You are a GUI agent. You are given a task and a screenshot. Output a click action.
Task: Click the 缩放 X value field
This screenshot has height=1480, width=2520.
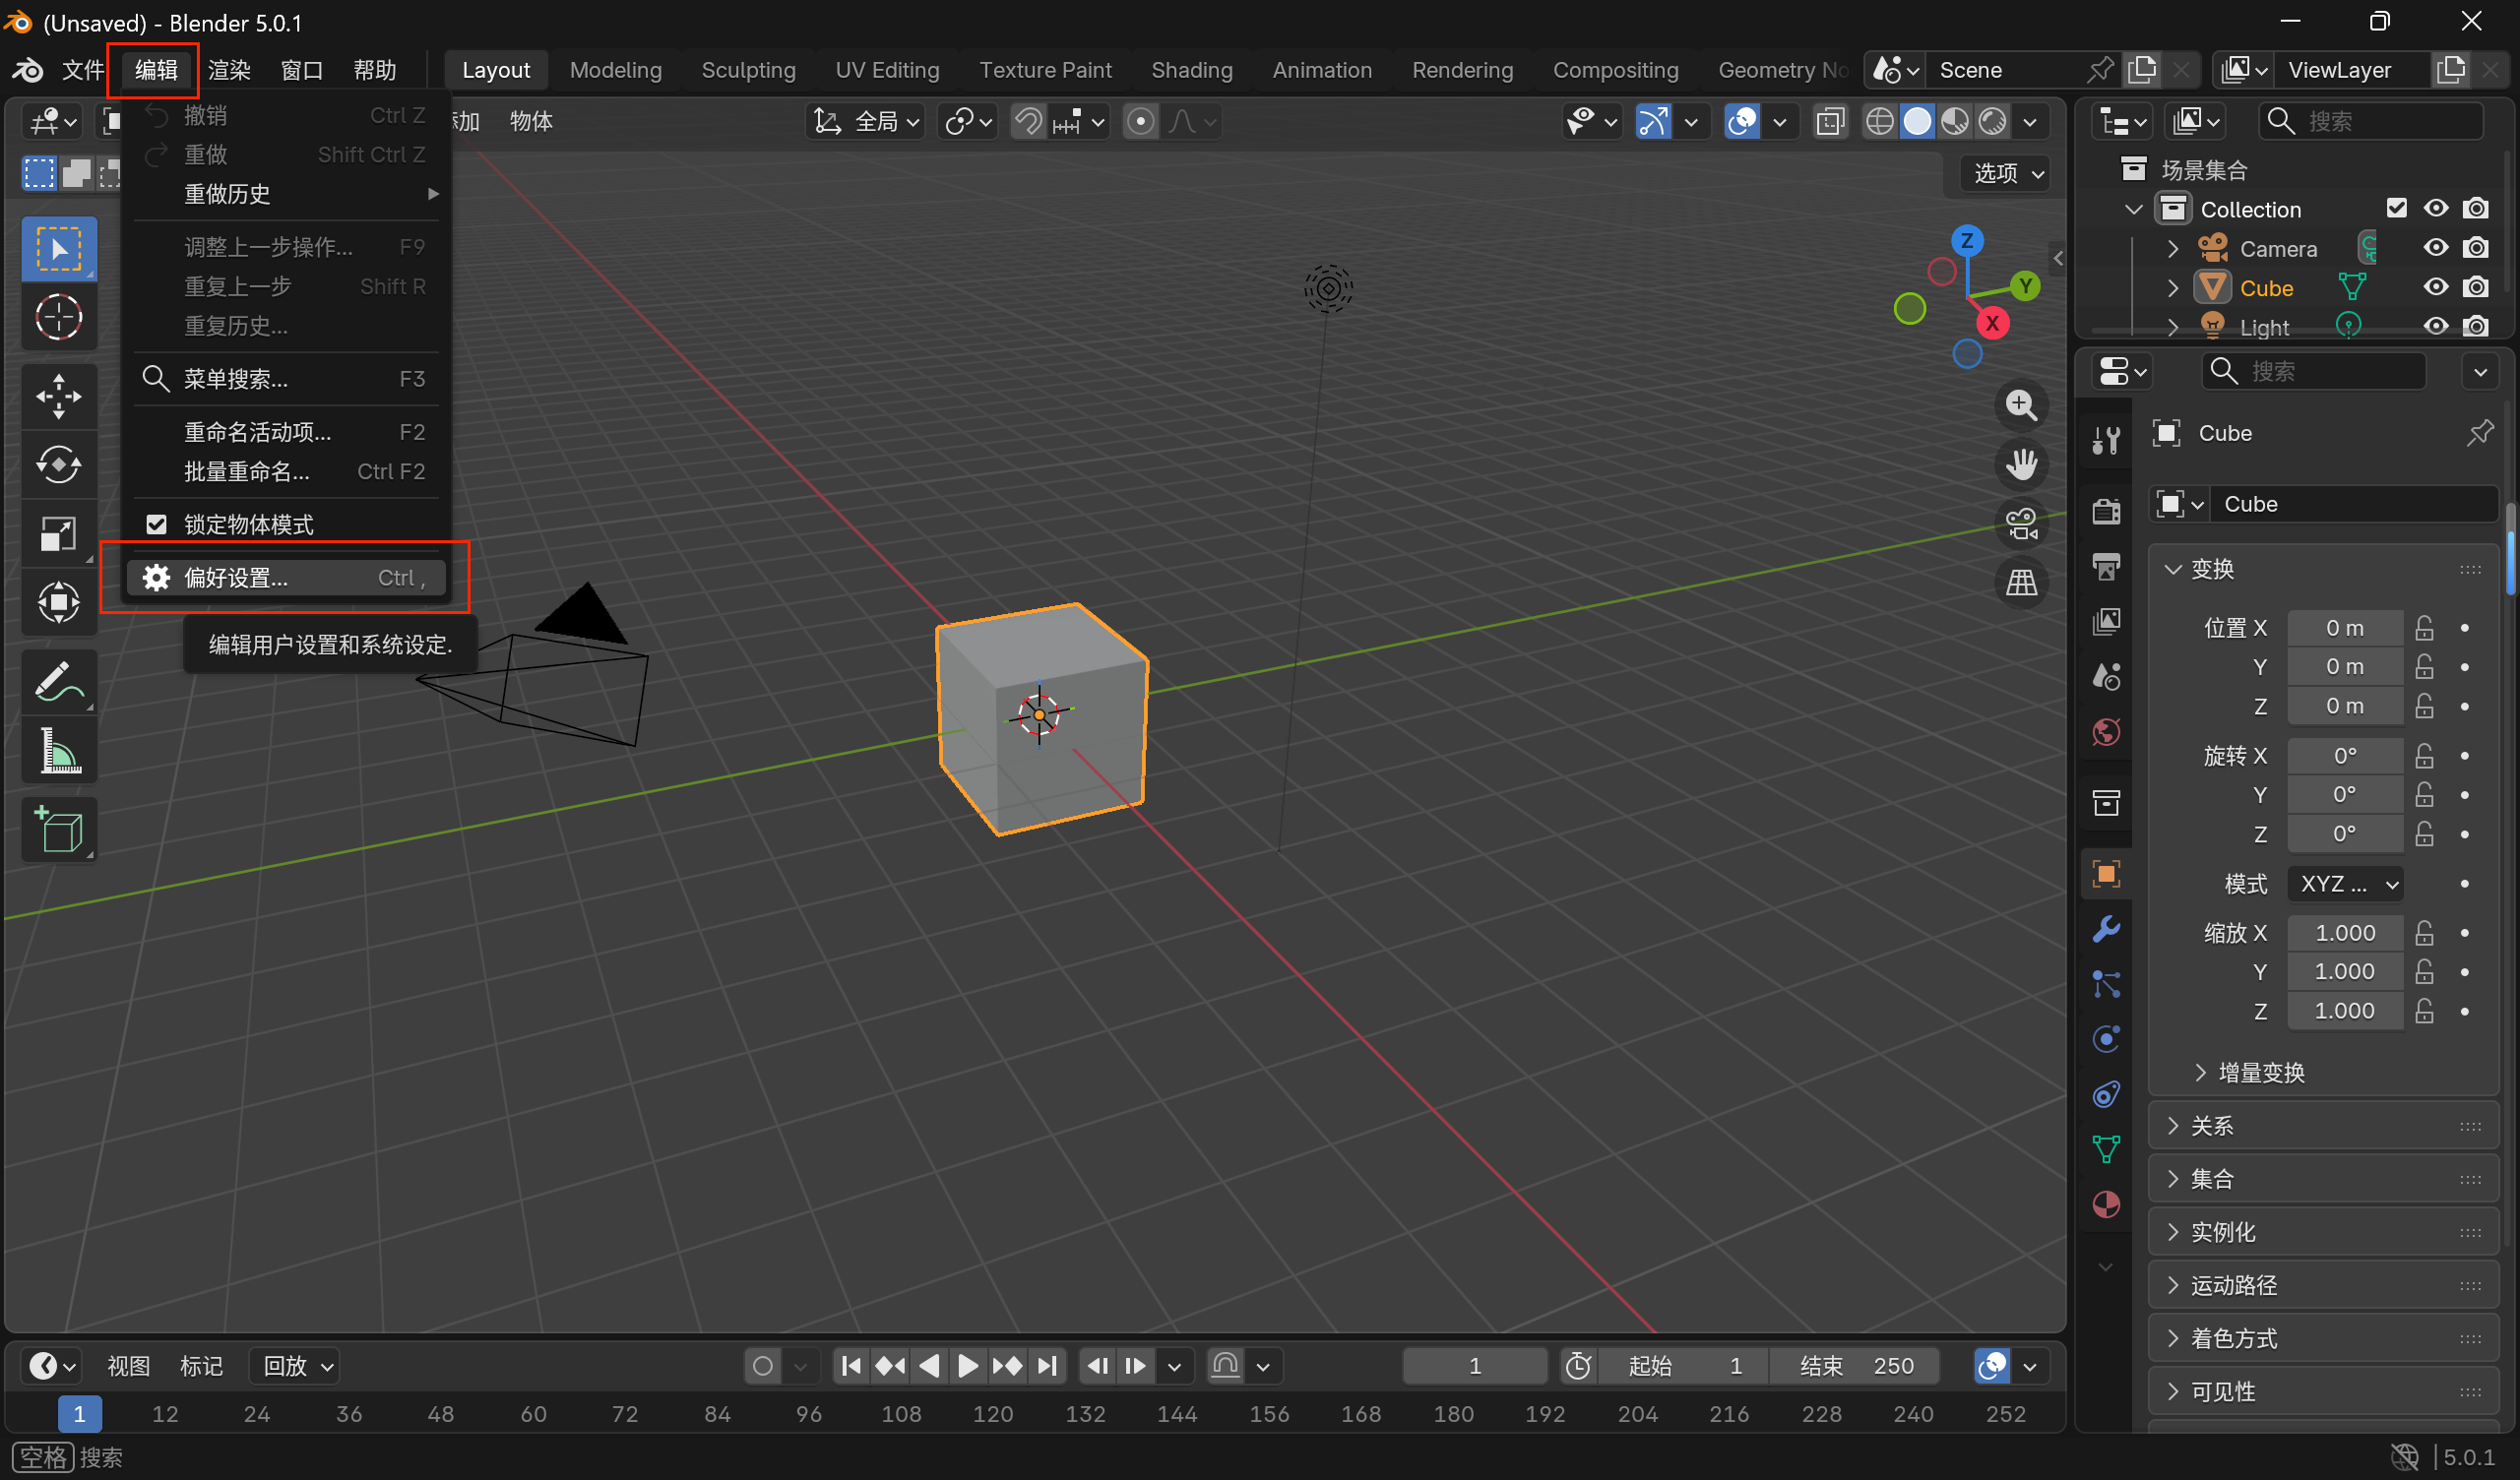coord(2344,932)
